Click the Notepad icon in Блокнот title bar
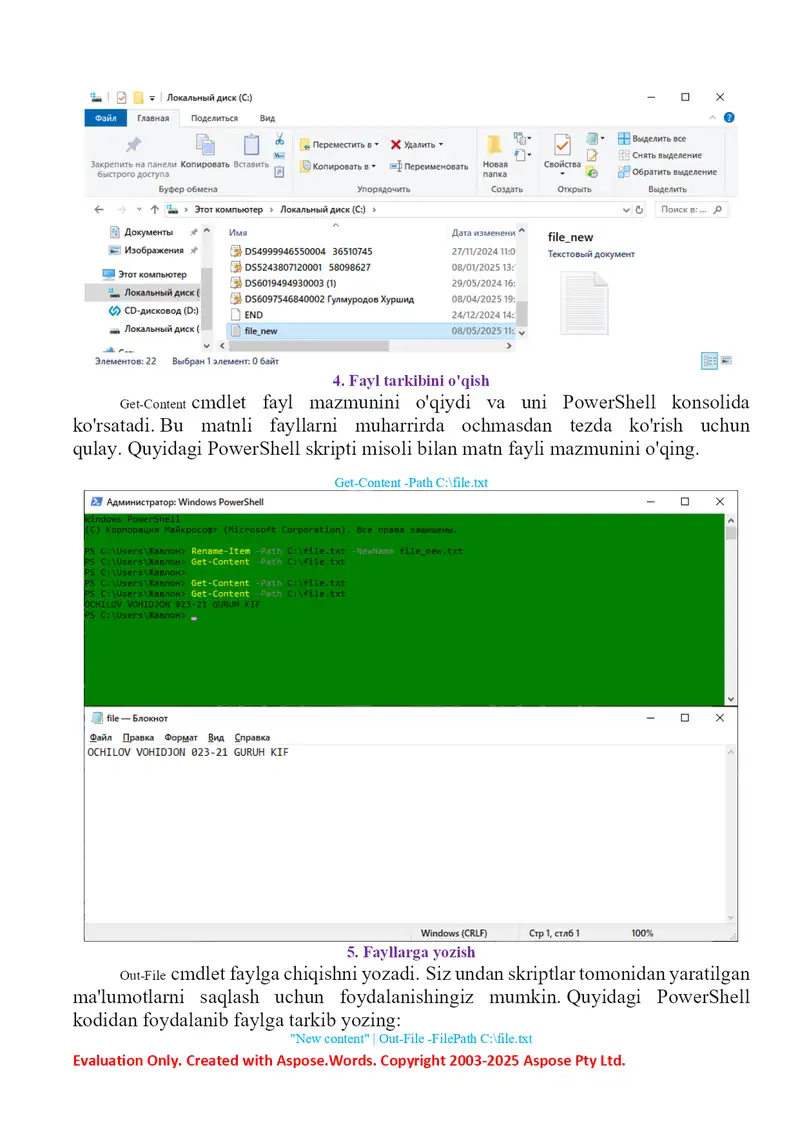Viewport: 800px width, 1130px height. (97, 718)
